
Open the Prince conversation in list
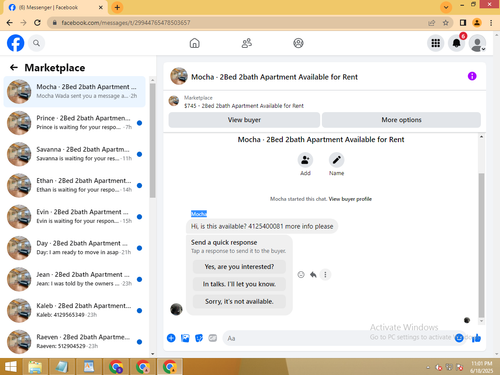74,123
